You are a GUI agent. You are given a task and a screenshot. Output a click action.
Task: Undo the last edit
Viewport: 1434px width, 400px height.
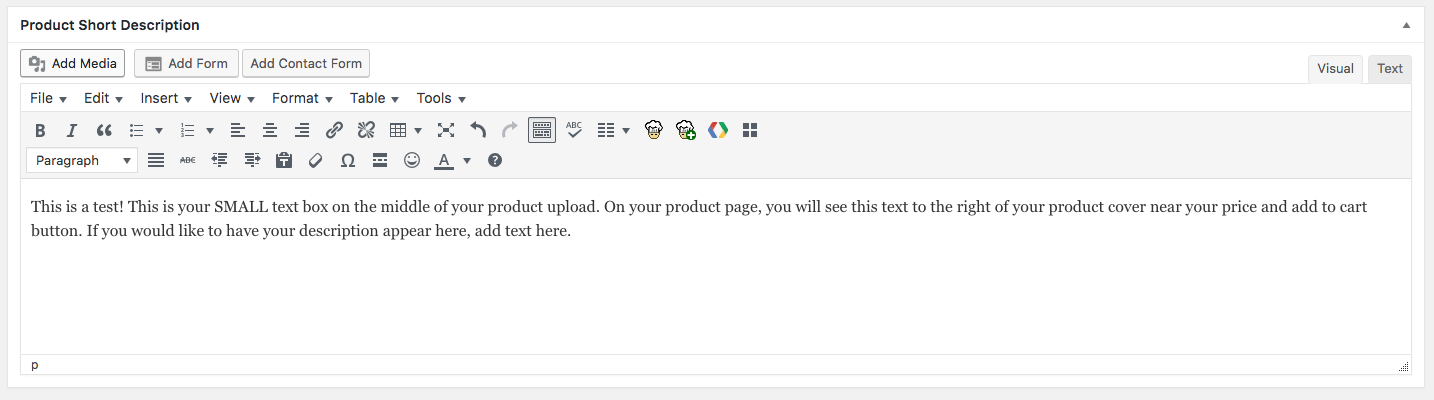click(478, 130)
